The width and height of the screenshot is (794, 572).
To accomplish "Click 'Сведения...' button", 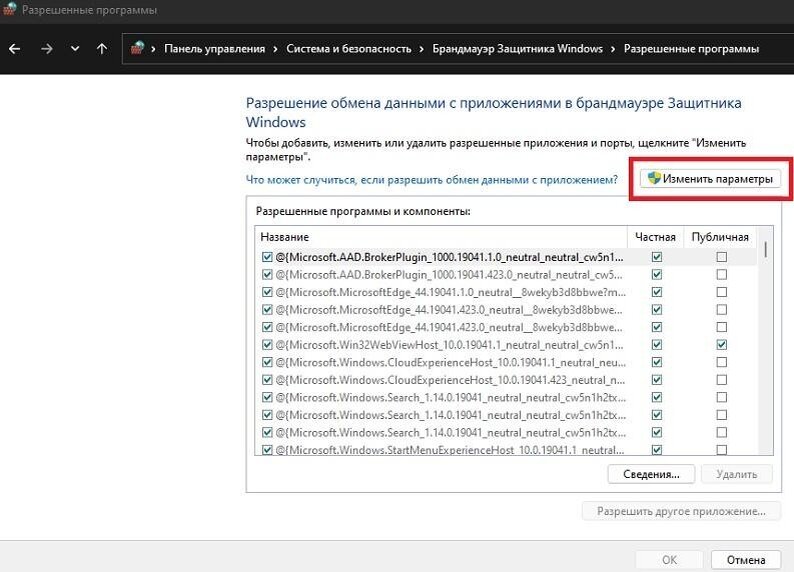I will tap(651, 474).
